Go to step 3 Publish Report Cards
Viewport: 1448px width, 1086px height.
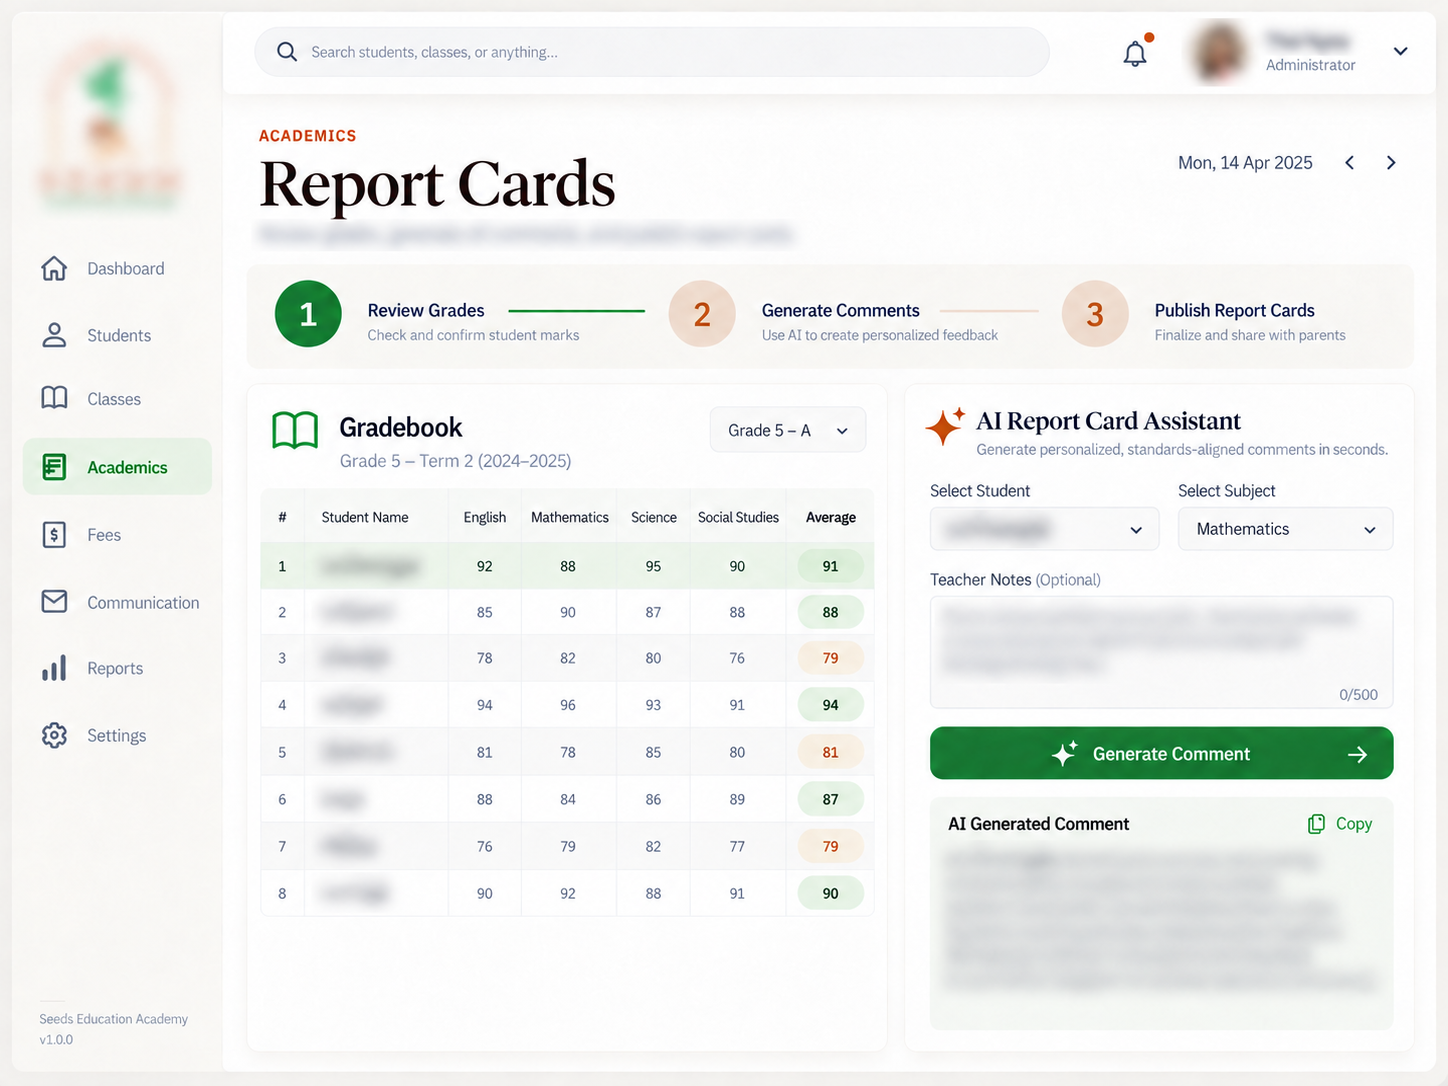click(x=1205, y=314)
